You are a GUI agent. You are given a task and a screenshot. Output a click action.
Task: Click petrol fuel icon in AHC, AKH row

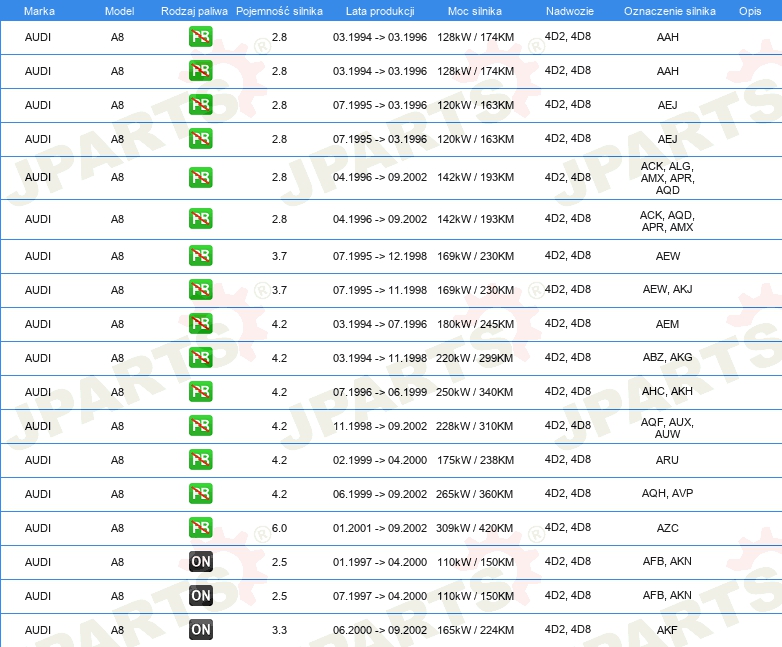(200, 392)
